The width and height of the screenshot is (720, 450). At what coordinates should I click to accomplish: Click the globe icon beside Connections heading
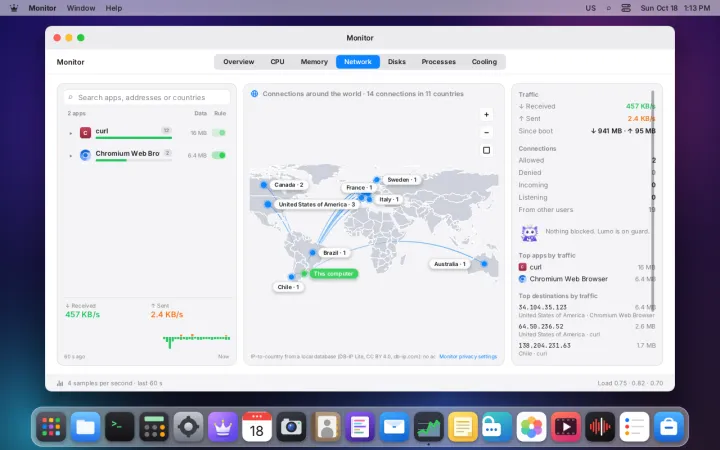point(254,94)
